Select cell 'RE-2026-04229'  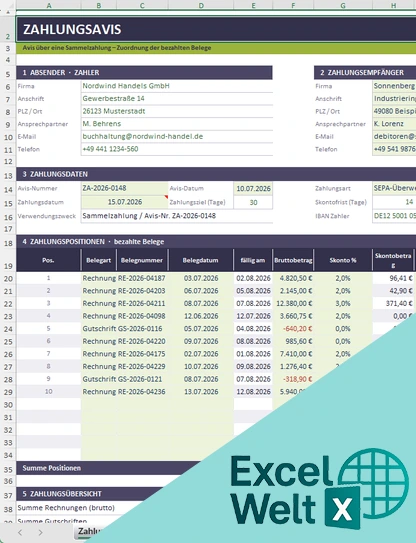point(142,366)
